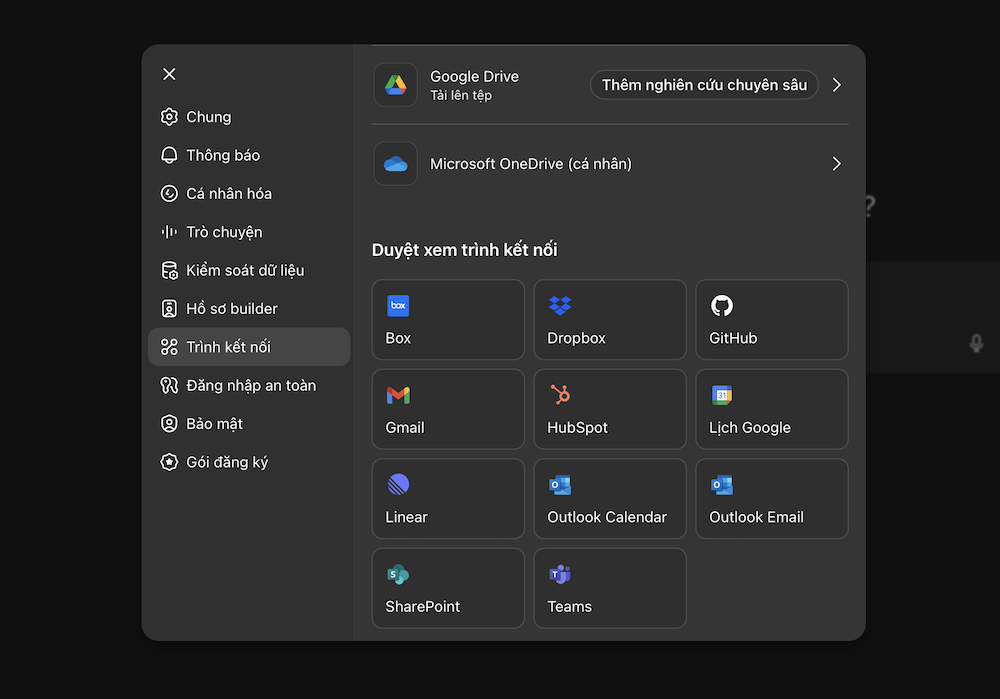Image resolution: width=1000 pixels, height=699 pixels.
Task: Open the GitHub connector tile
Action: pos(771,320)
